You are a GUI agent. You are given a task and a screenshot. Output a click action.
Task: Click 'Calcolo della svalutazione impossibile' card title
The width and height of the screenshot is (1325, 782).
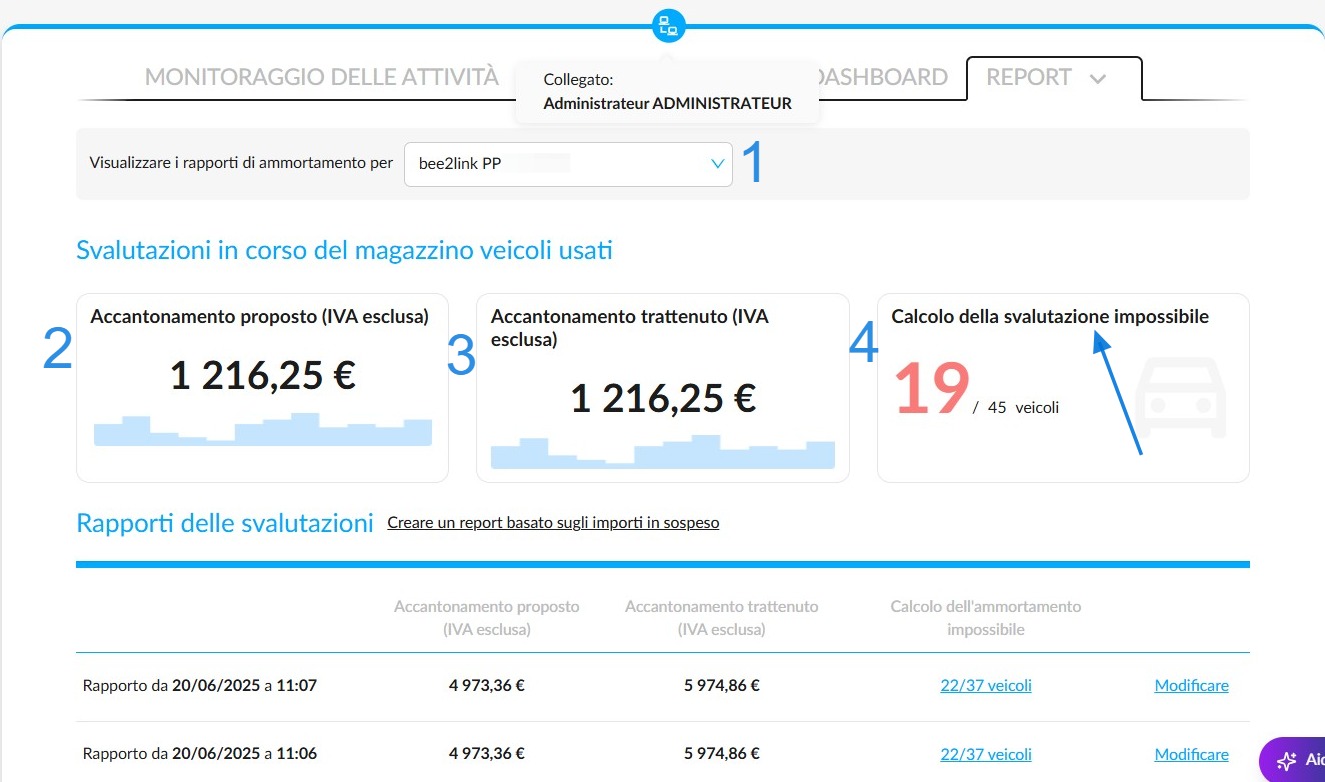point(1050,317)
